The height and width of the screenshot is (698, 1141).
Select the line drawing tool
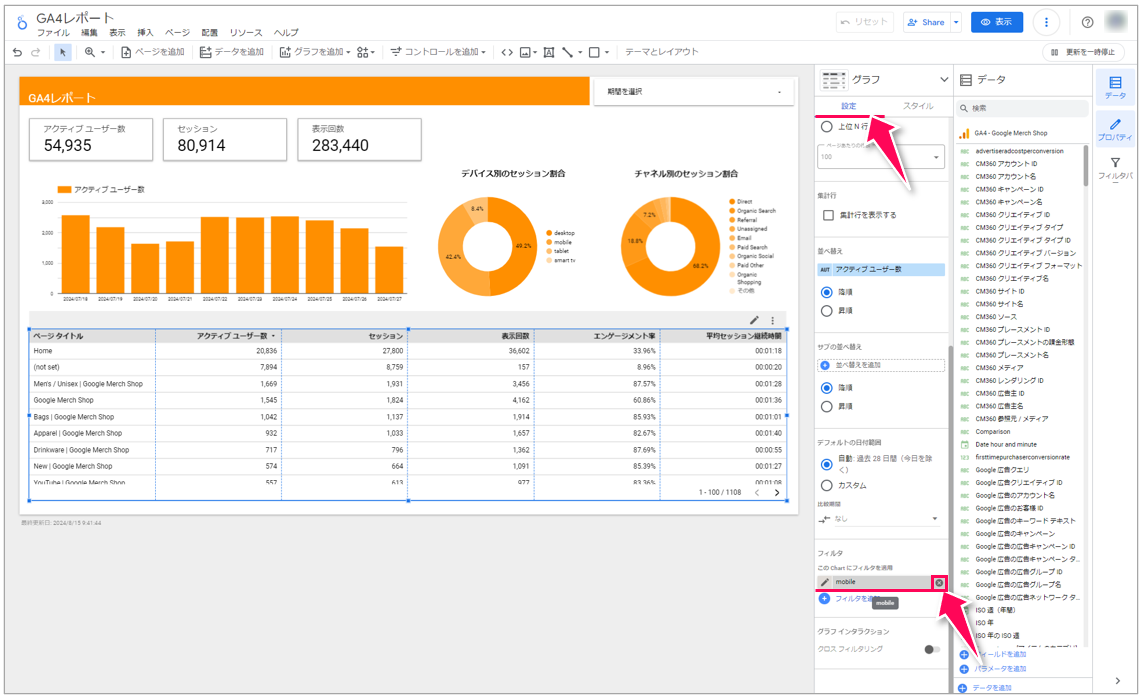tap(568, 52)
